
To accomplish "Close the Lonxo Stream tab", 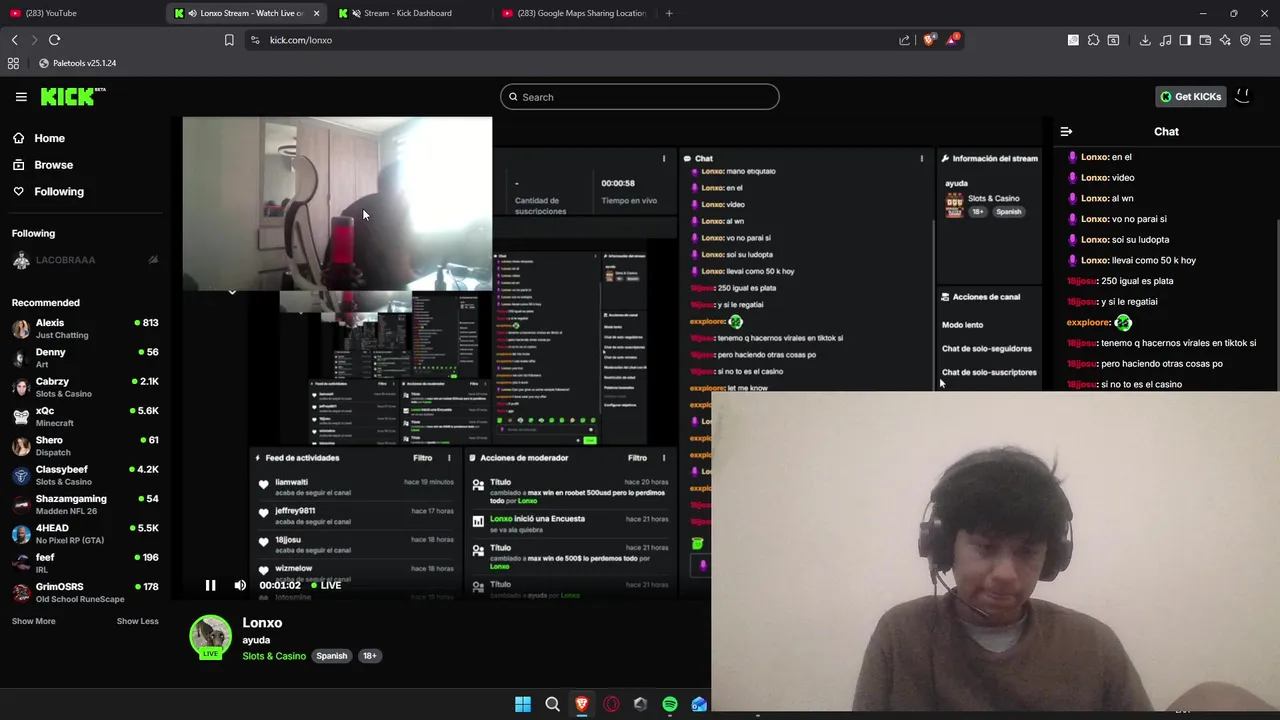I will click(317, 13).
